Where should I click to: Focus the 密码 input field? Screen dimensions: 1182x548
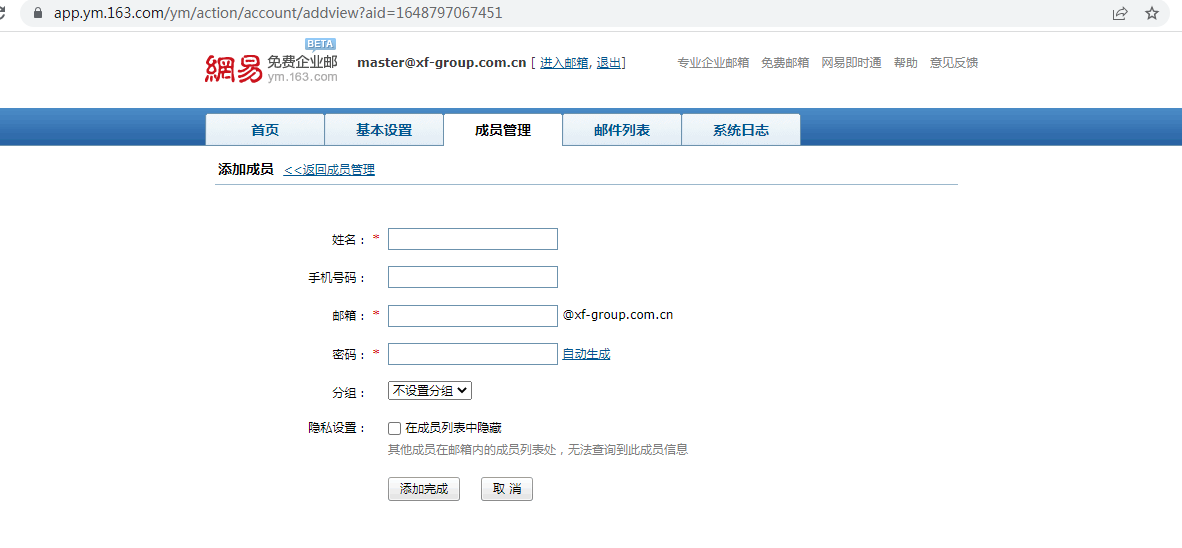(x=473, y=354)
